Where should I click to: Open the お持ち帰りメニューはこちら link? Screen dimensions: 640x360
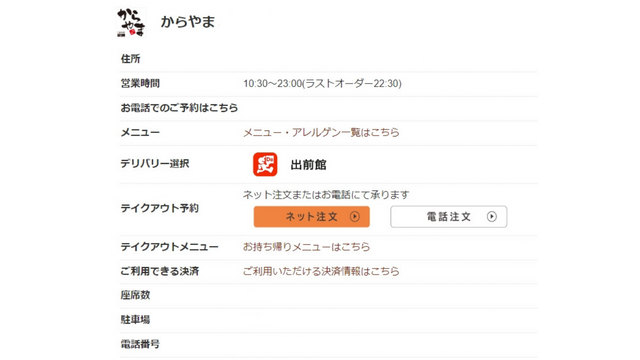coord(307,247)
